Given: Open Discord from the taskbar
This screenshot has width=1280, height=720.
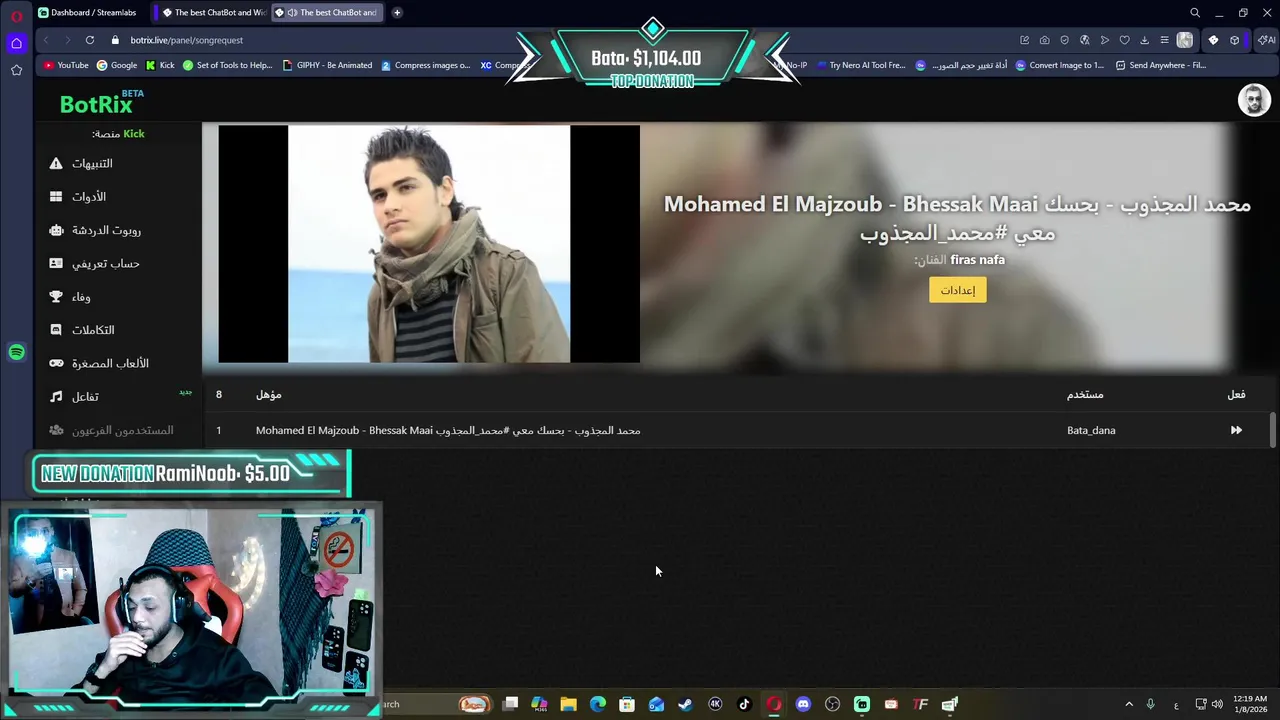Looking at the screenshot, I should pos(803,704).
